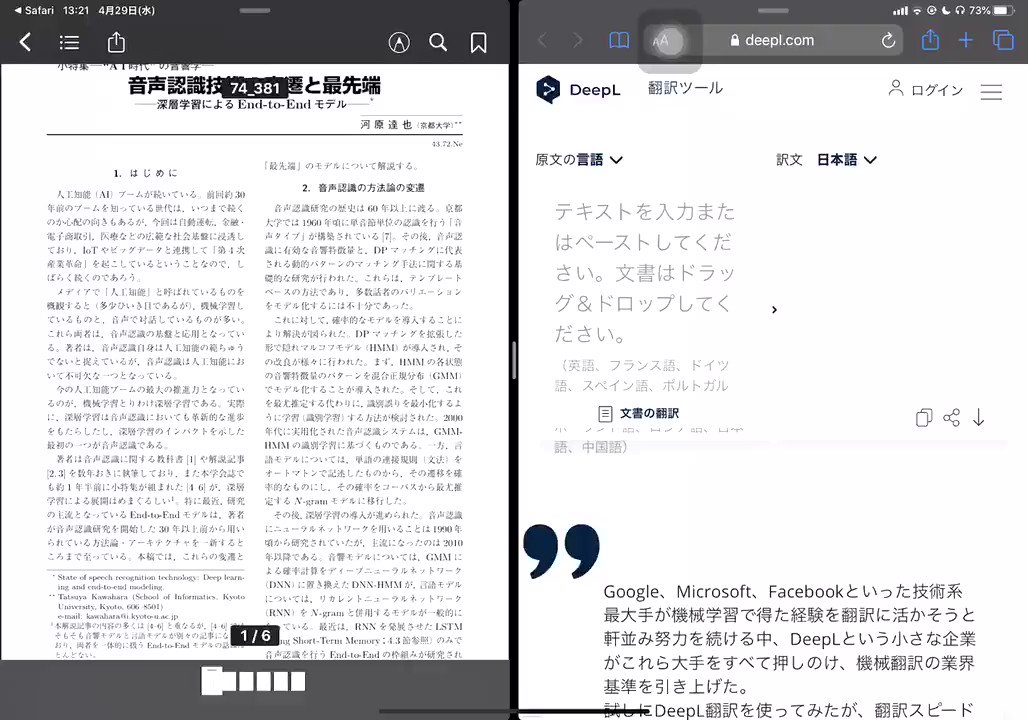
Task: Open the PDF table of contents list
Action: pyautogui.click(x=69, y=43)
